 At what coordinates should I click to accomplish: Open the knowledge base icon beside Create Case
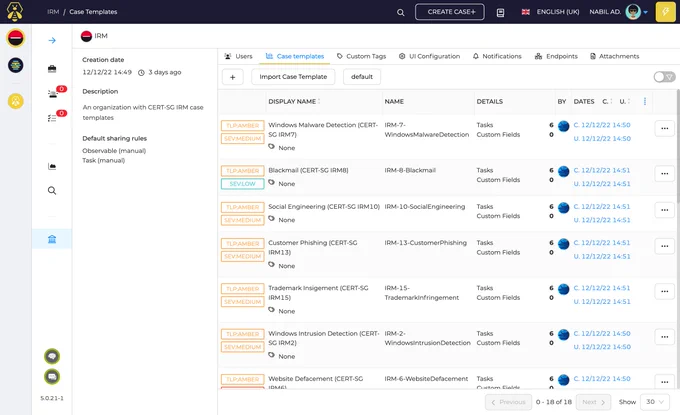coord(500,12)
